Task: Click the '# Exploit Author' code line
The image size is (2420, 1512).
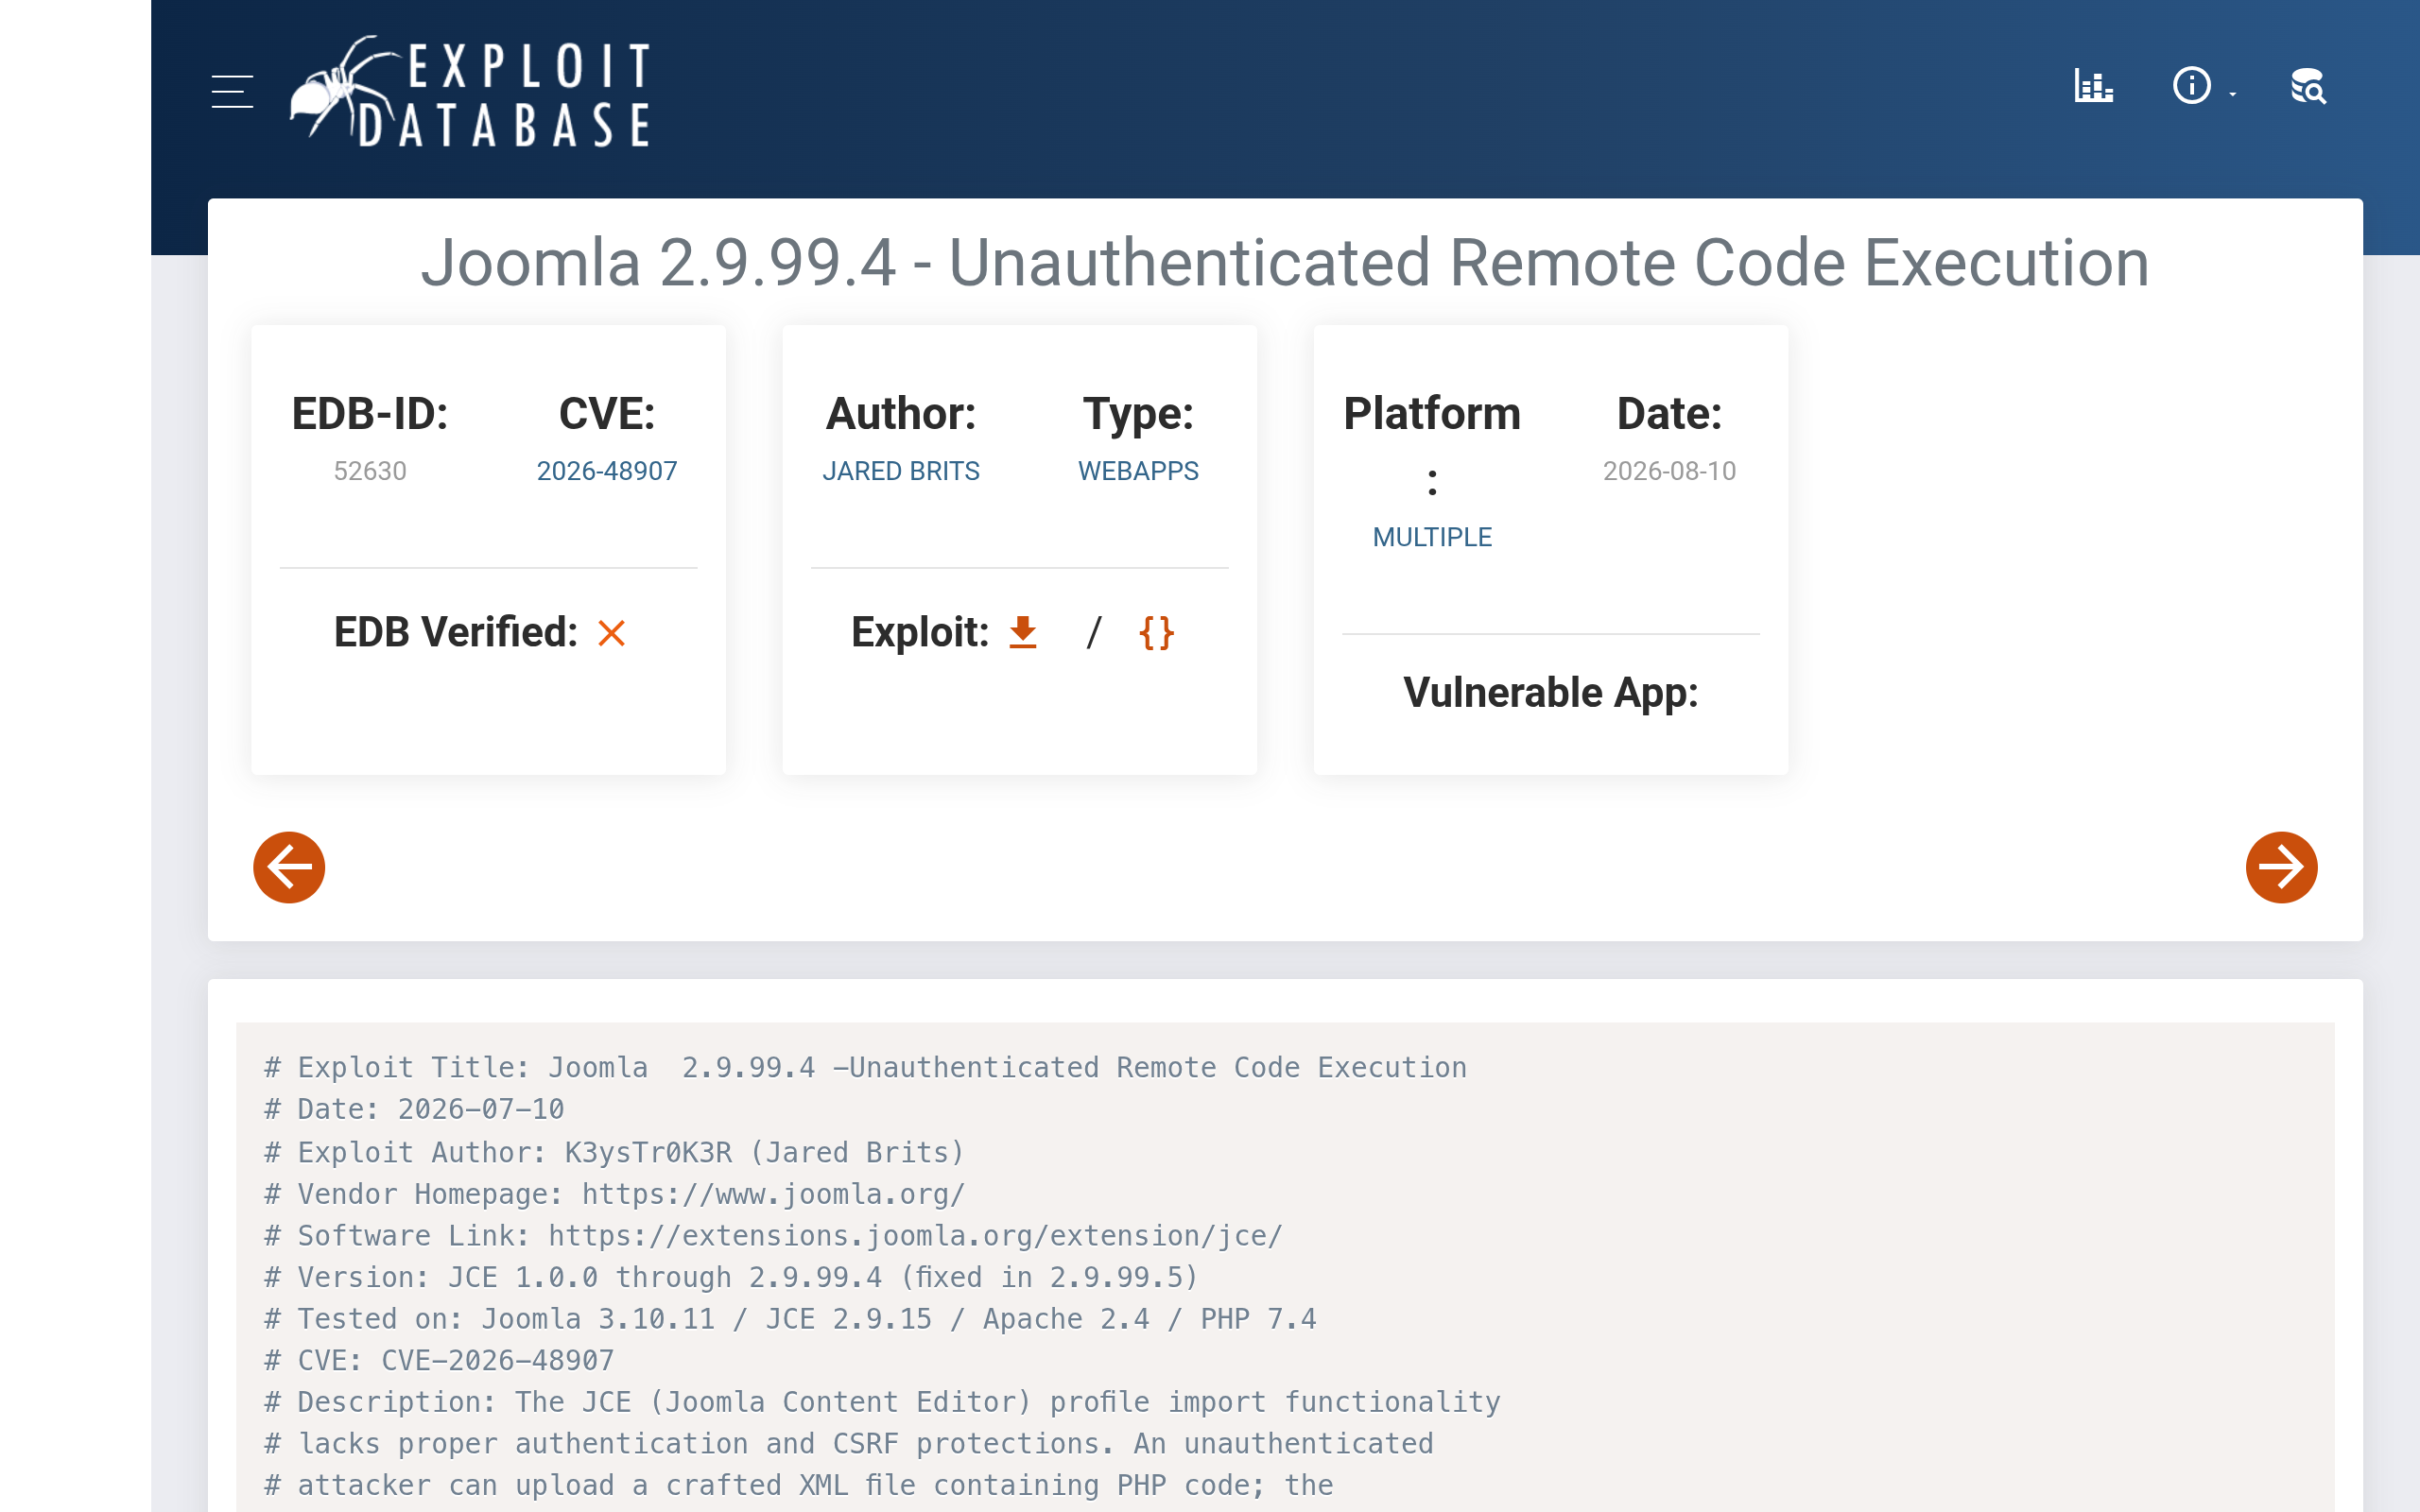Action: (614, 1152)
